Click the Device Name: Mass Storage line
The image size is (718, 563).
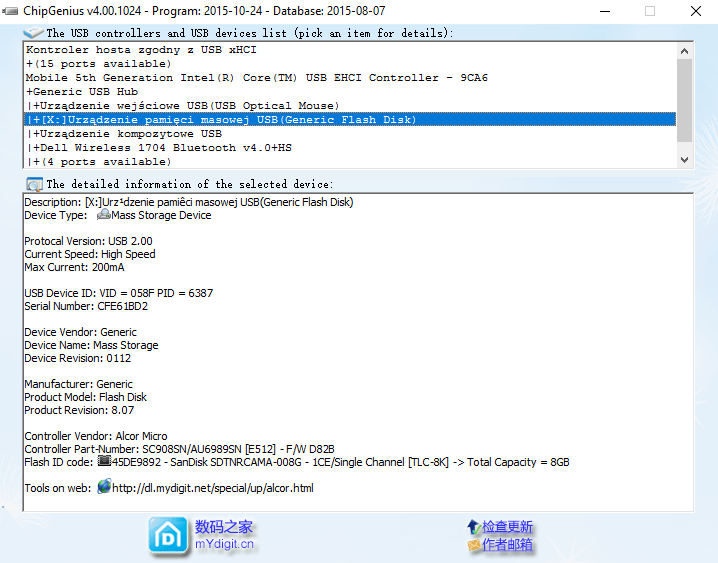(91, 345)
